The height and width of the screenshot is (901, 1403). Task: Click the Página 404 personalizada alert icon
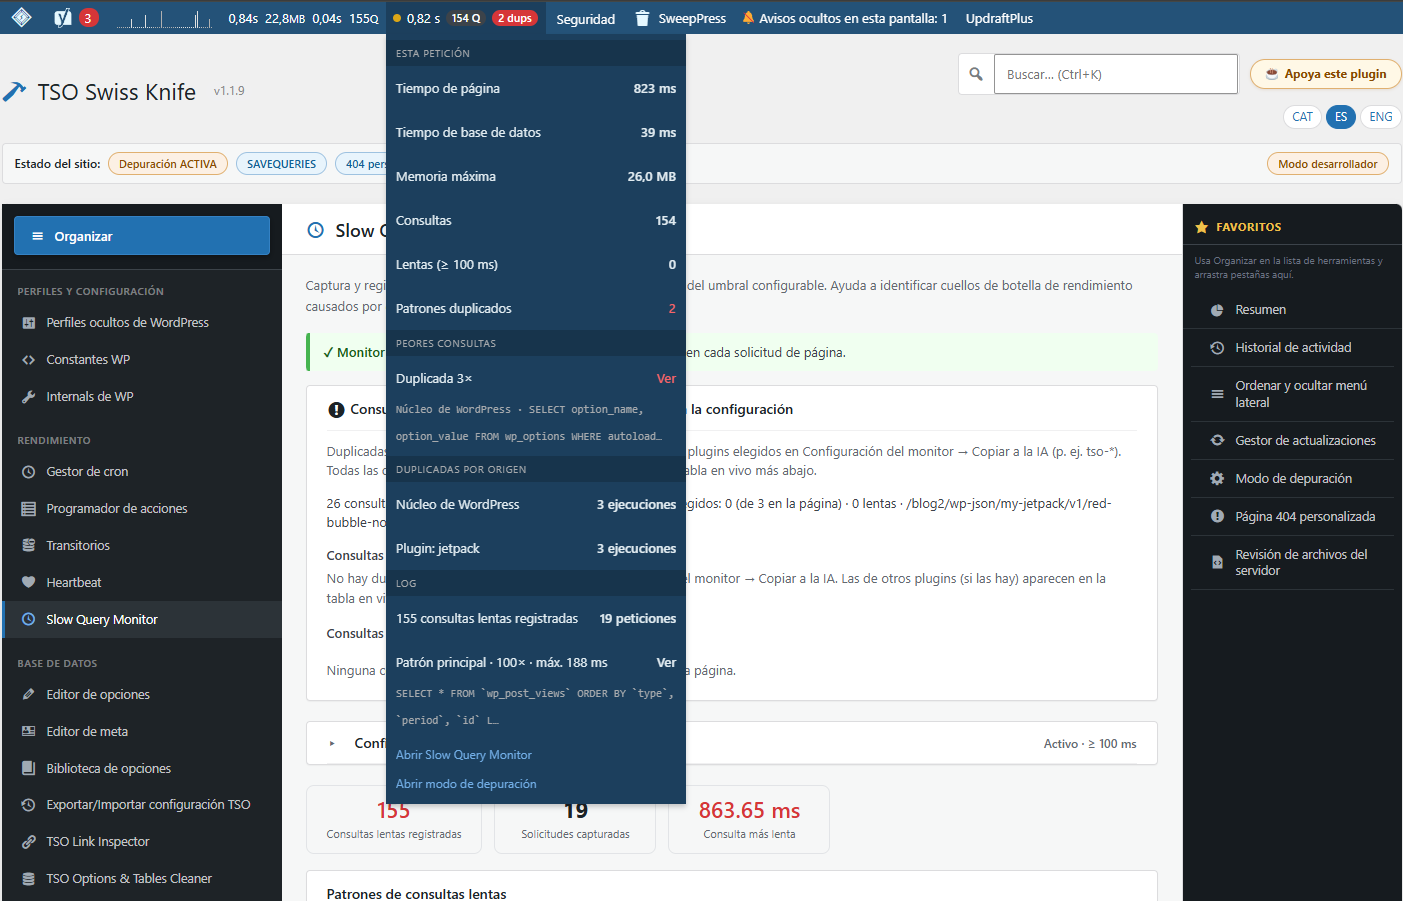(1217, 517)
